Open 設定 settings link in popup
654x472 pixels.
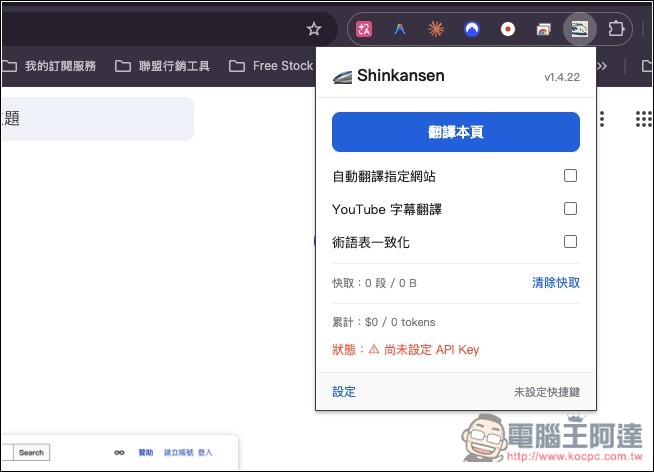point(344,392)
